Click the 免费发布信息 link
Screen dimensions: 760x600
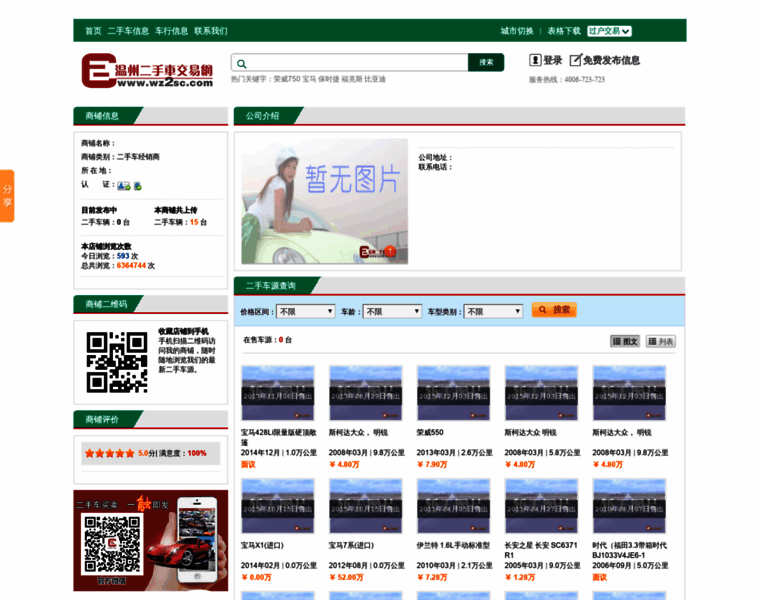611,60
